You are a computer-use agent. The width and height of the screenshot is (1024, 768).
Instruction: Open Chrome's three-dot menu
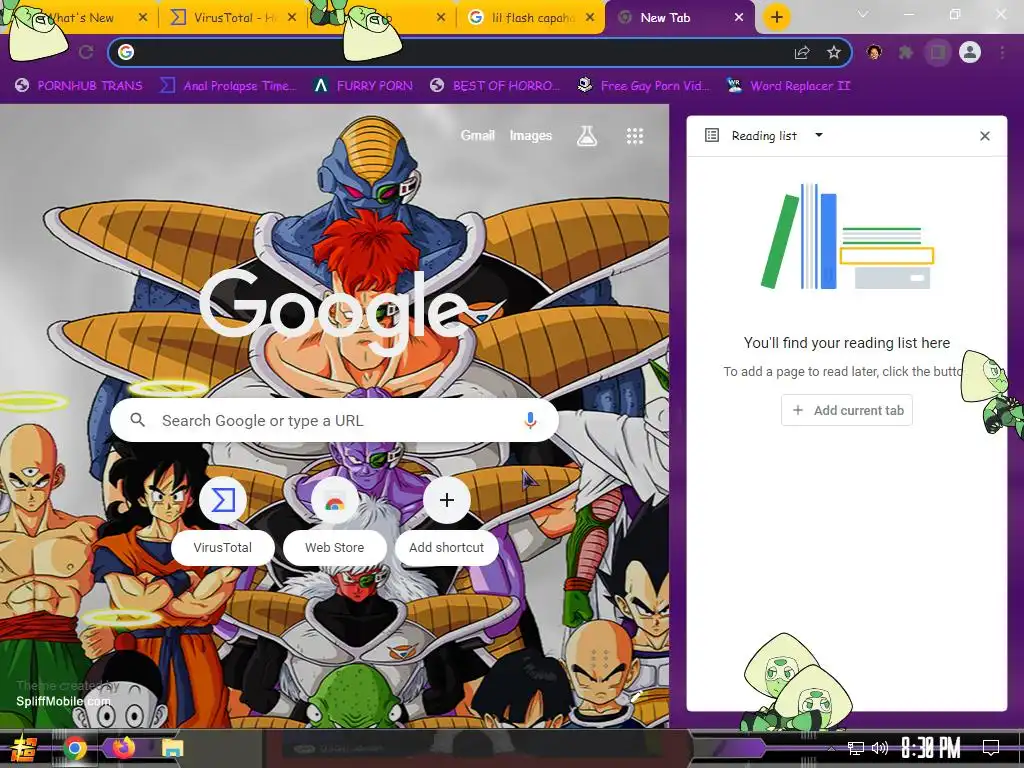click(x=1002, y=52)
